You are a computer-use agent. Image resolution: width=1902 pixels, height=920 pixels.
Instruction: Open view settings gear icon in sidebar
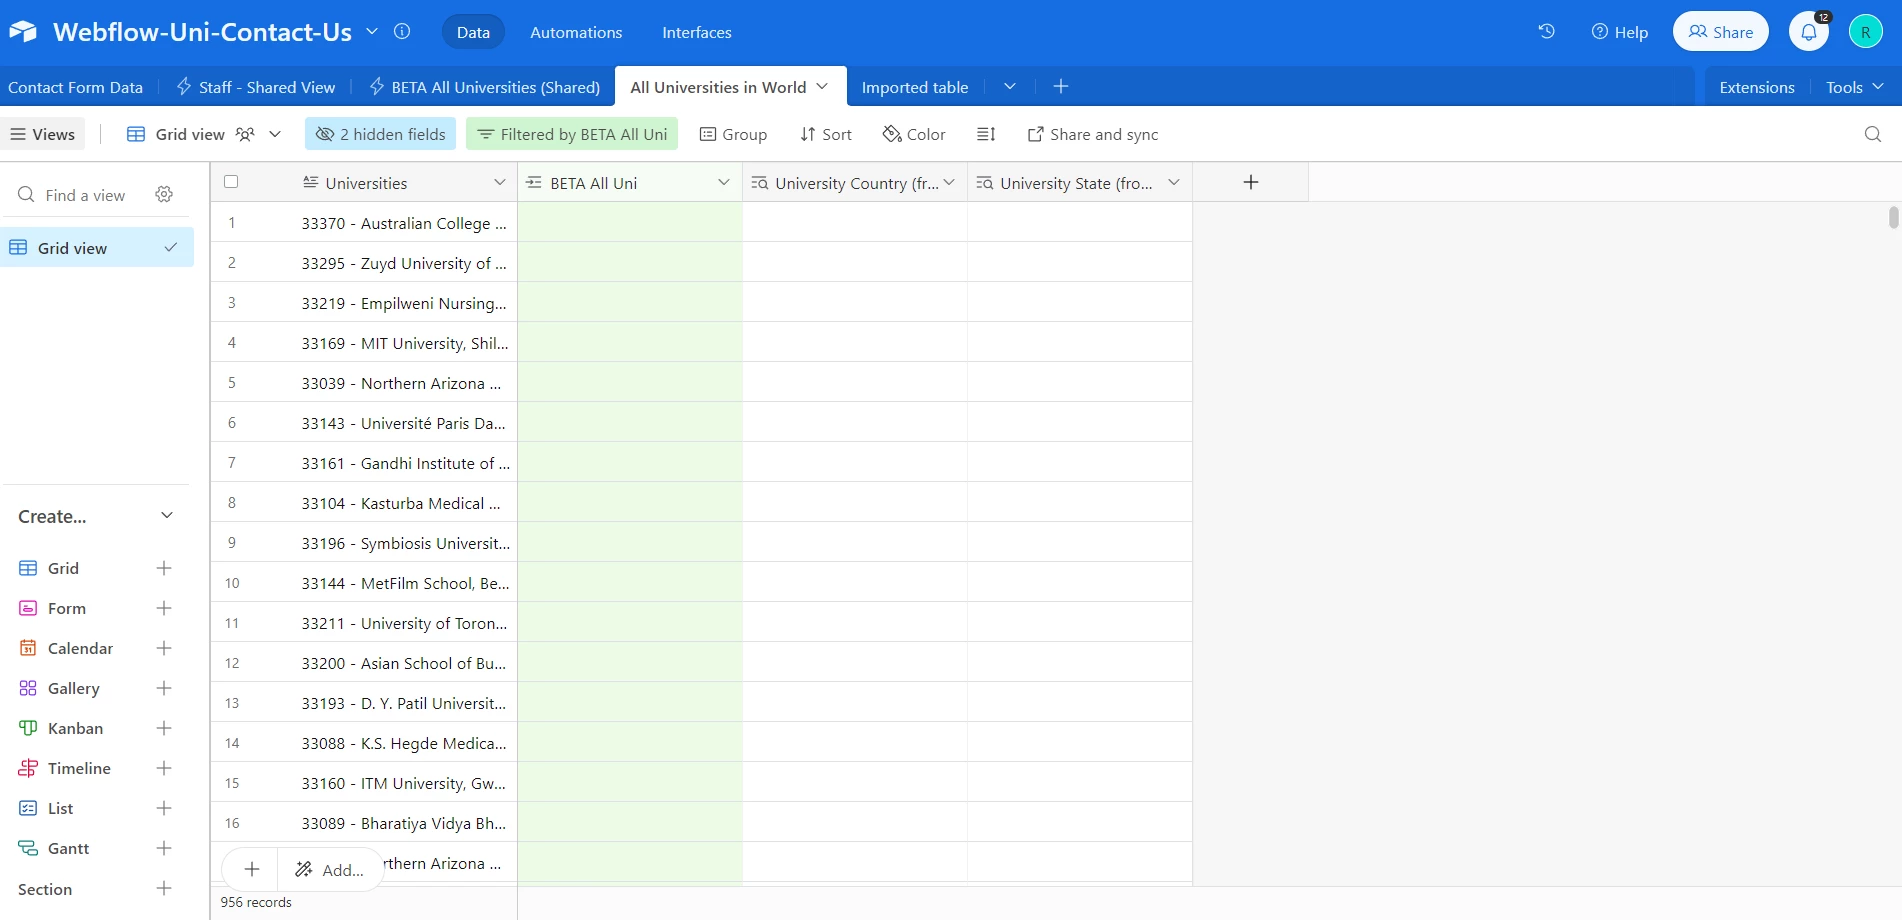(x=164, y=194)
